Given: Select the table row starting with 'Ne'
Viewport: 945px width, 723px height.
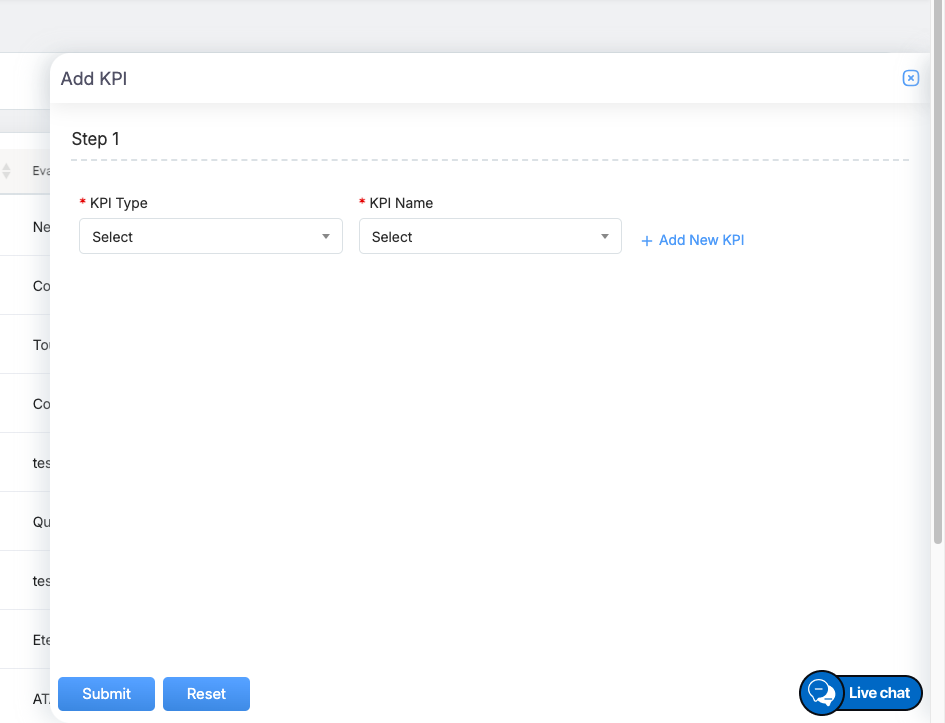Looking at the screenshot, I should coord(40,227).
